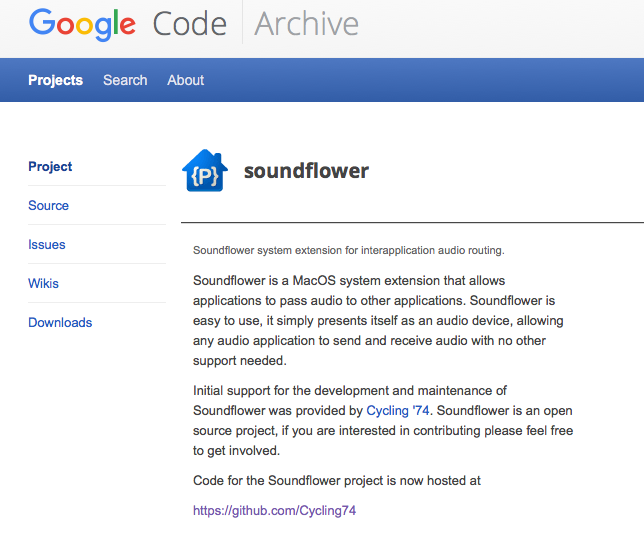644x549 pixels.
Task: Click the Archive word in header
Action: click(x=306, y=24)
